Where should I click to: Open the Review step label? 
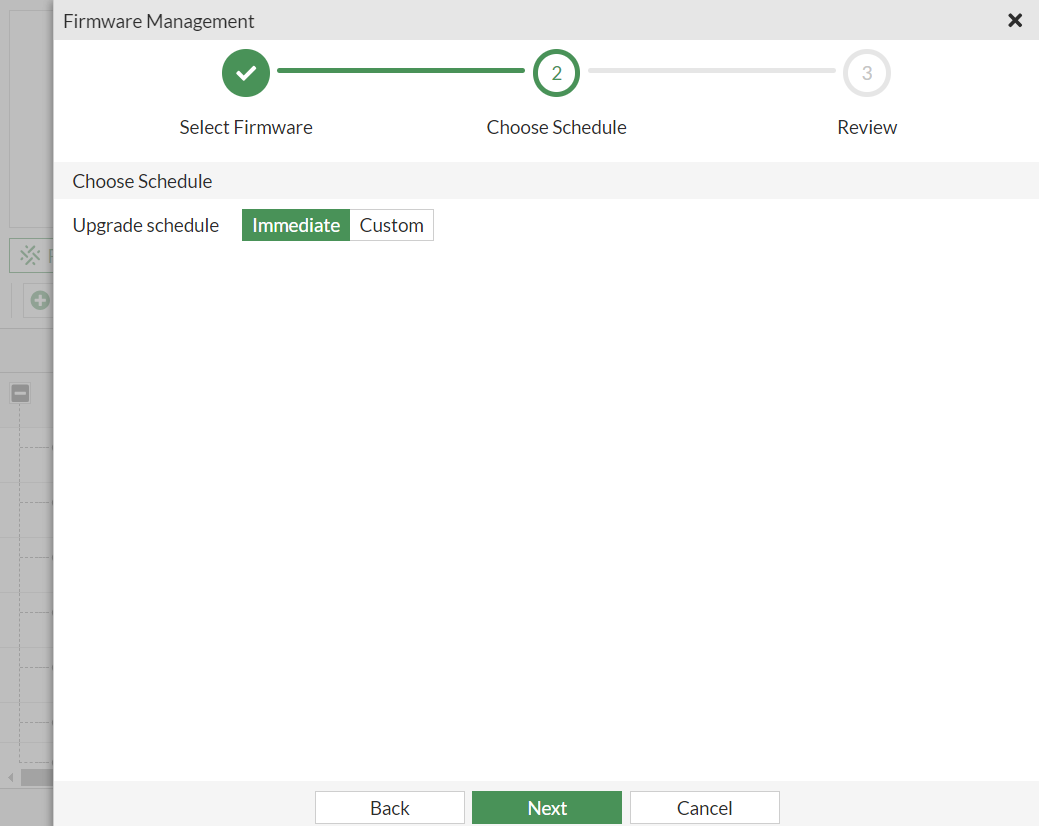coord(866,127)
